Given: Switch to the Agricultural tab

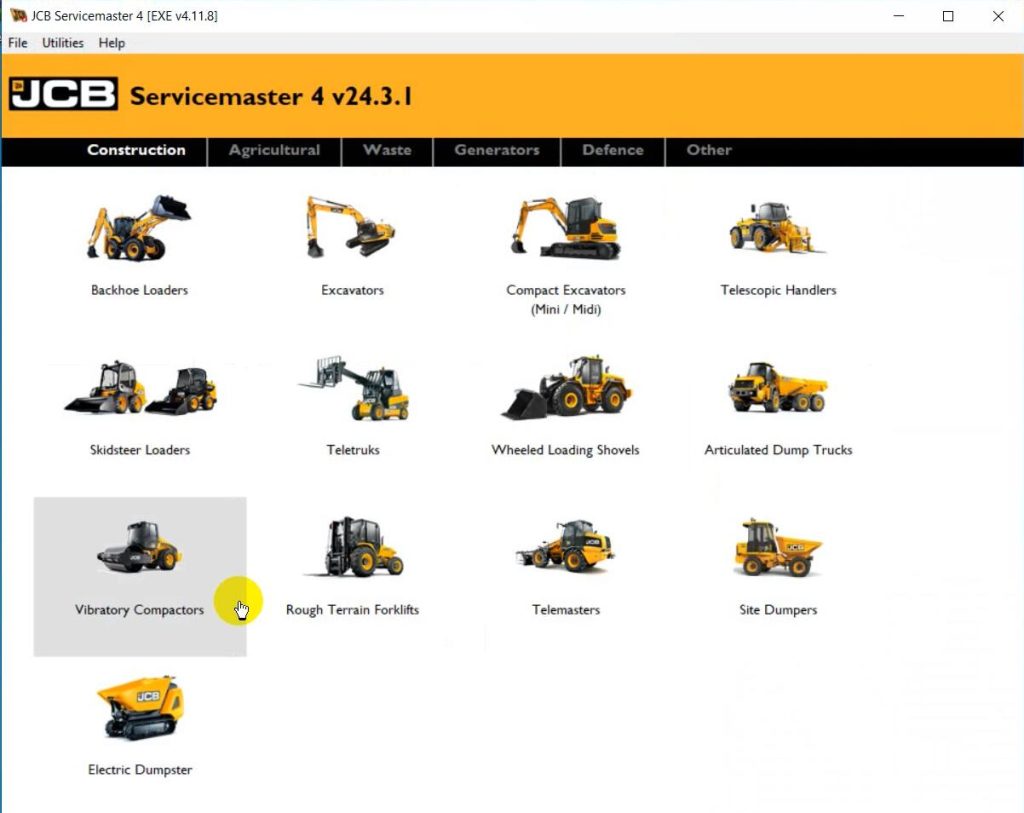Looking at the screenshot, I should [x=274, y=150].
